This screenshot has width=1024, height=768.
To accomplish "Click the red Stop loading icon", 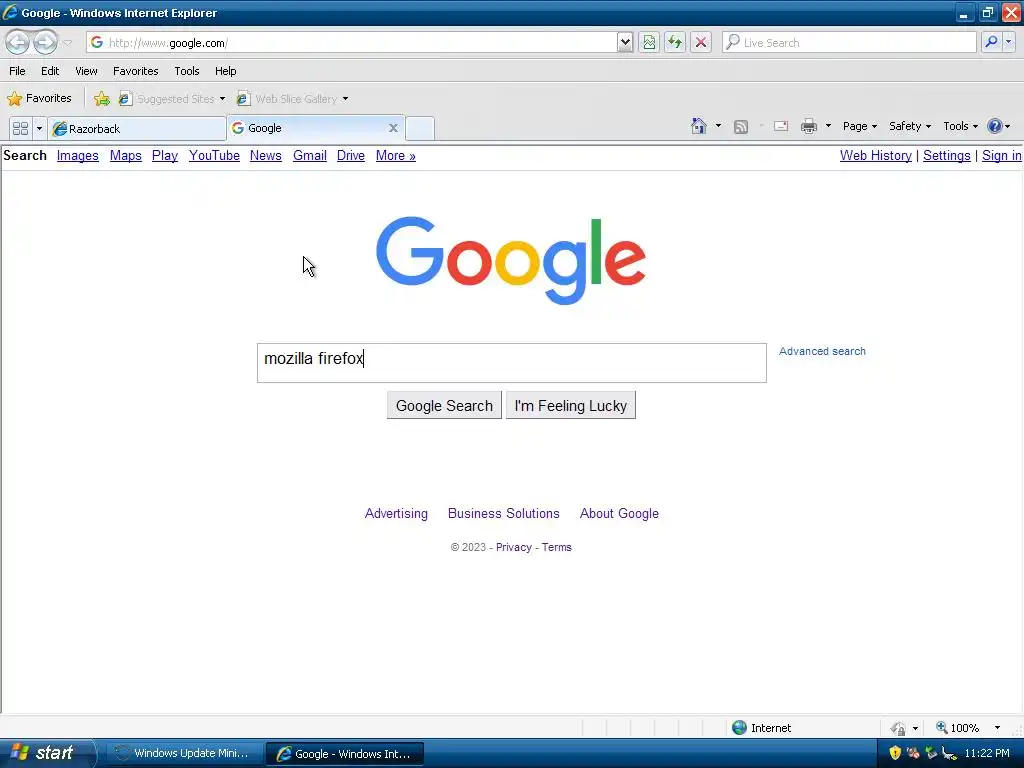I will 701,42.
